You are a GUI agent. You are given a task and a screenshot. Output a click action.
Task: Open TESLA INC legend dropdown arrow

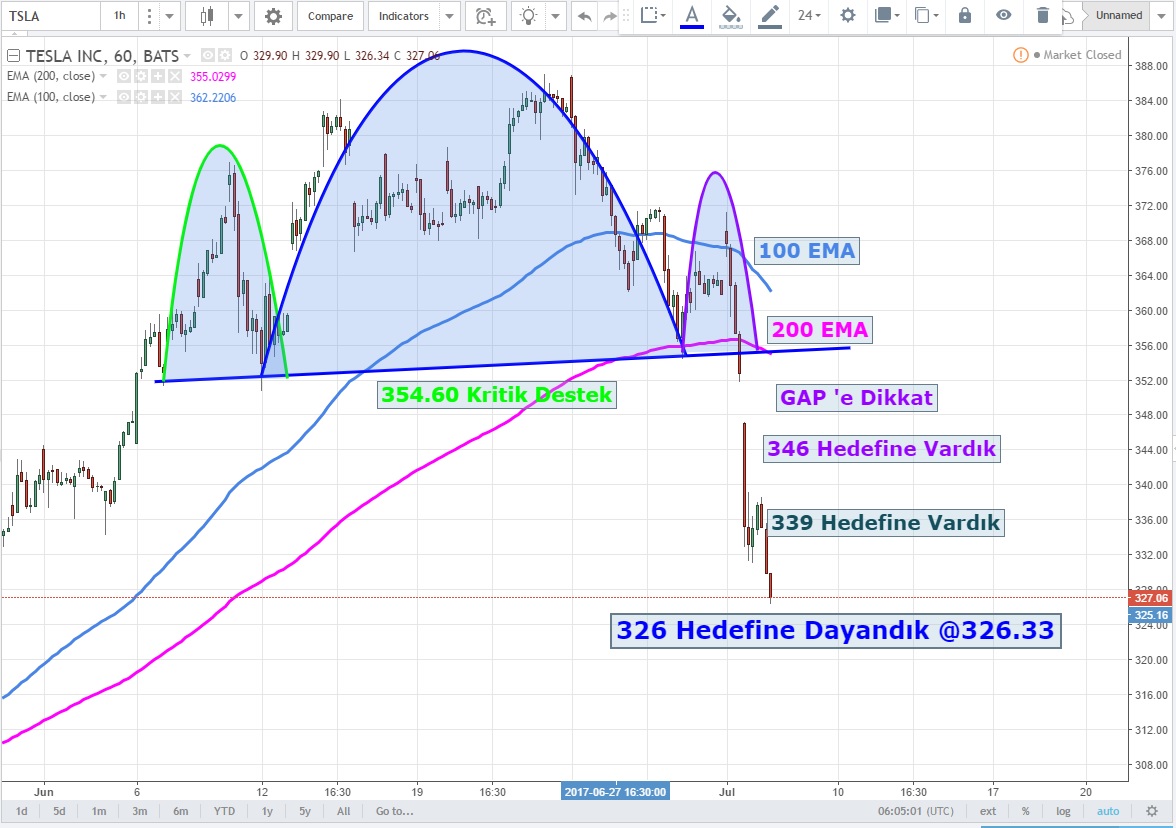point(188,56)
